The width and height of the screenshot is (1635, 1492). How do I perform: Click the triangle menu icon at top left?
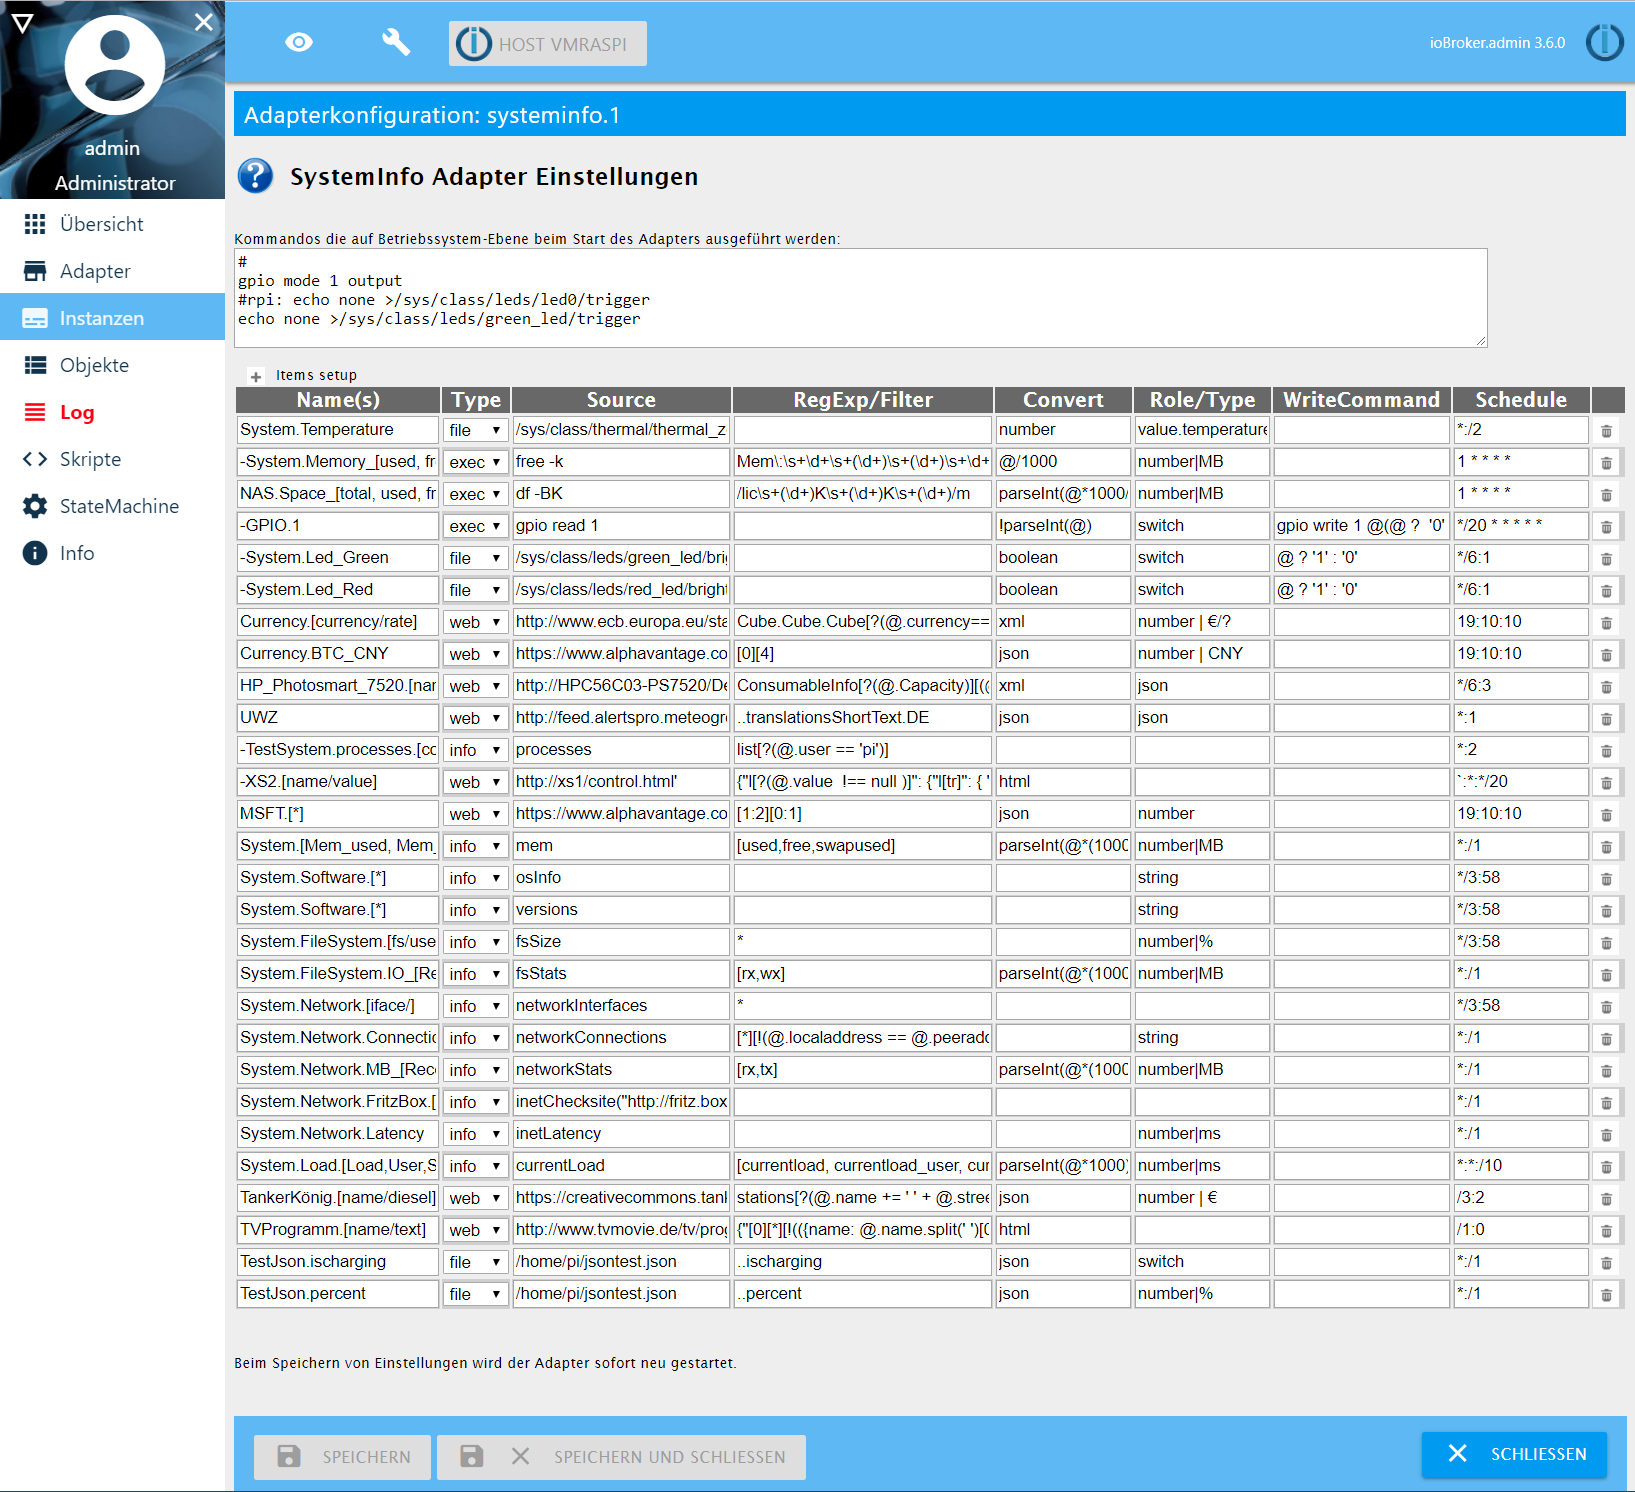[x=22, y=22]
